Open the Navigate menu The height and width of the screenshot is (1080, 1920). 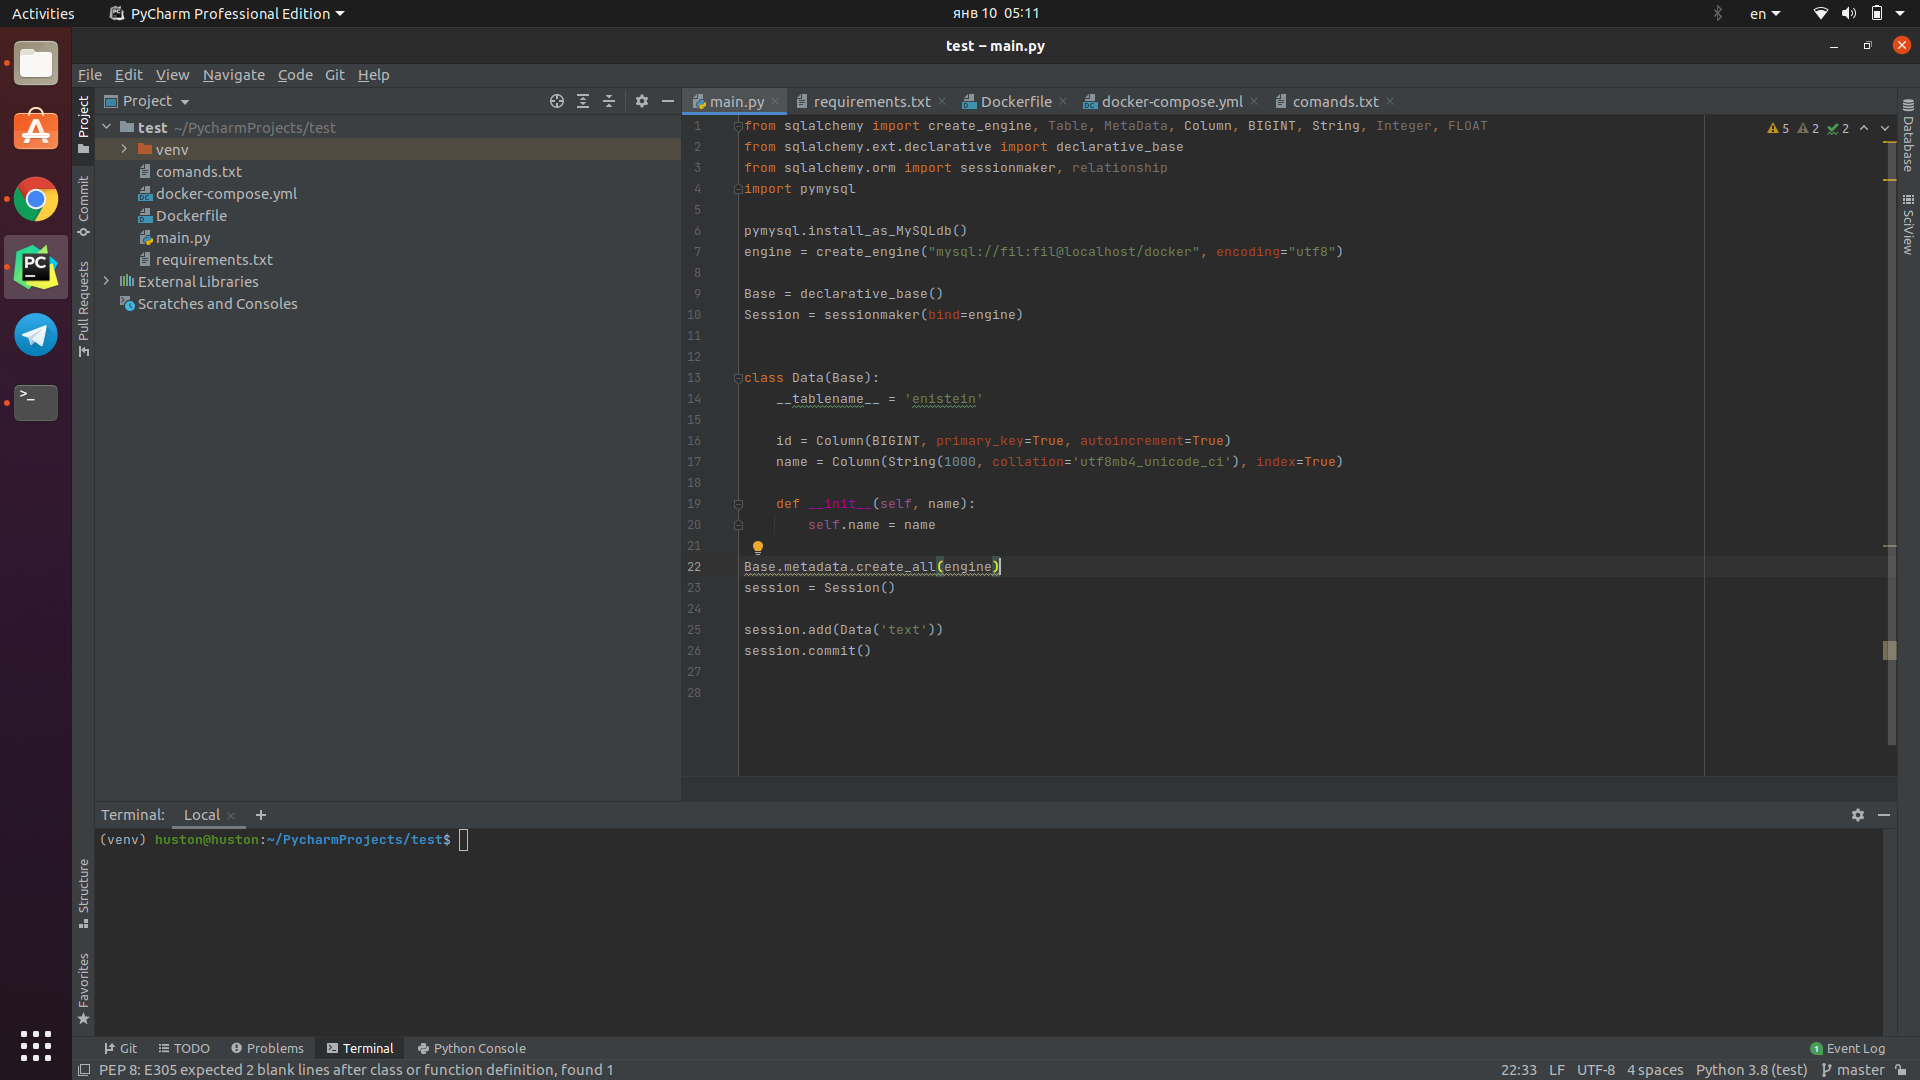(x=233, y=75)
